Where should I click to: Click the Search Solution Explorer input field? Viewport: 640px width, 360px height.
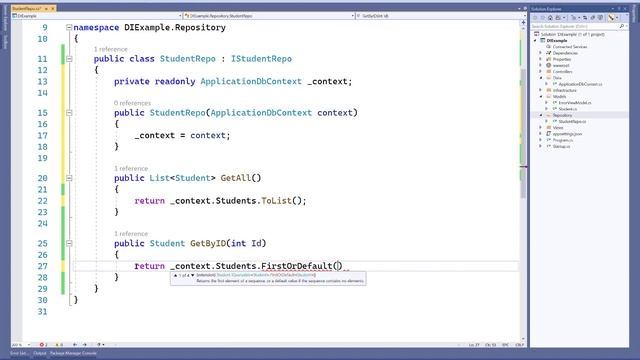click(574, 26)
